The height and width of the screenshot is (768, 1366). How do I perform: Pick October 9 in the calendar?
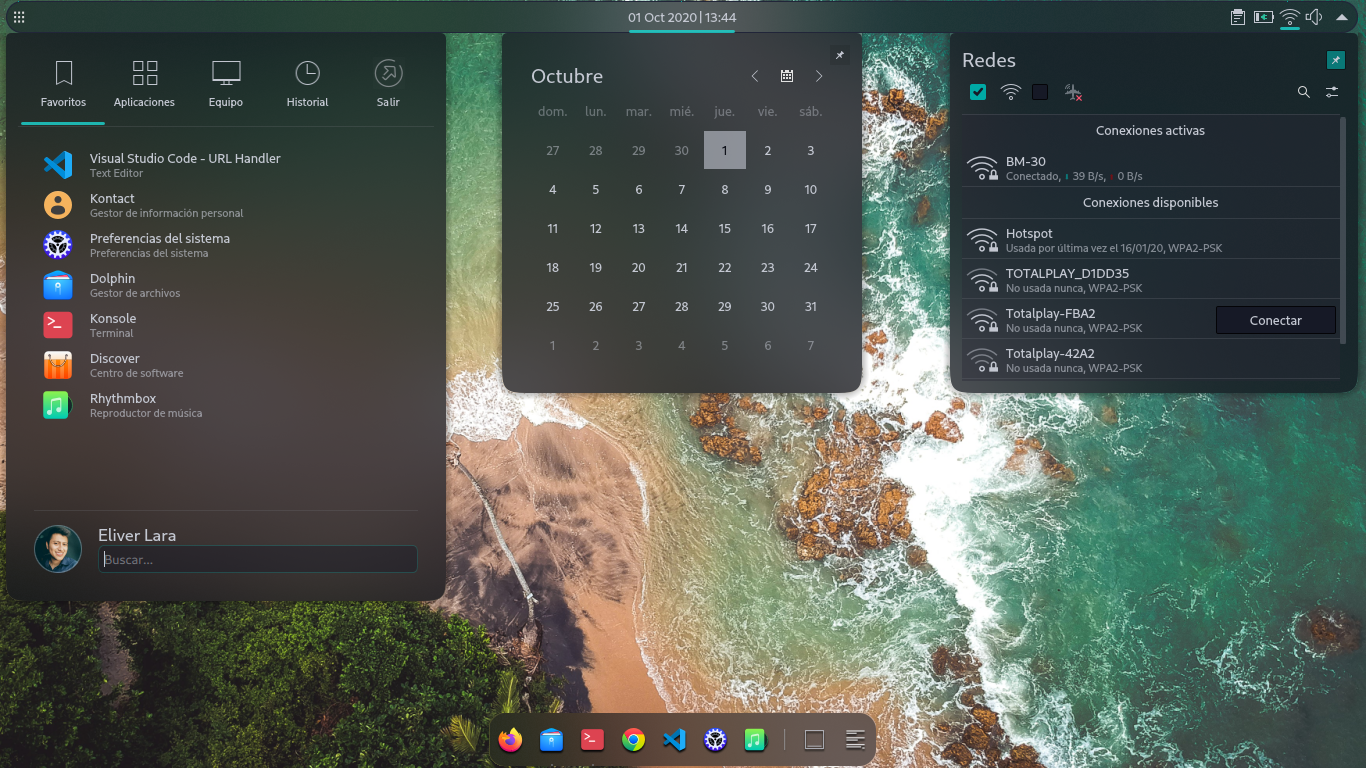[768, 189]
